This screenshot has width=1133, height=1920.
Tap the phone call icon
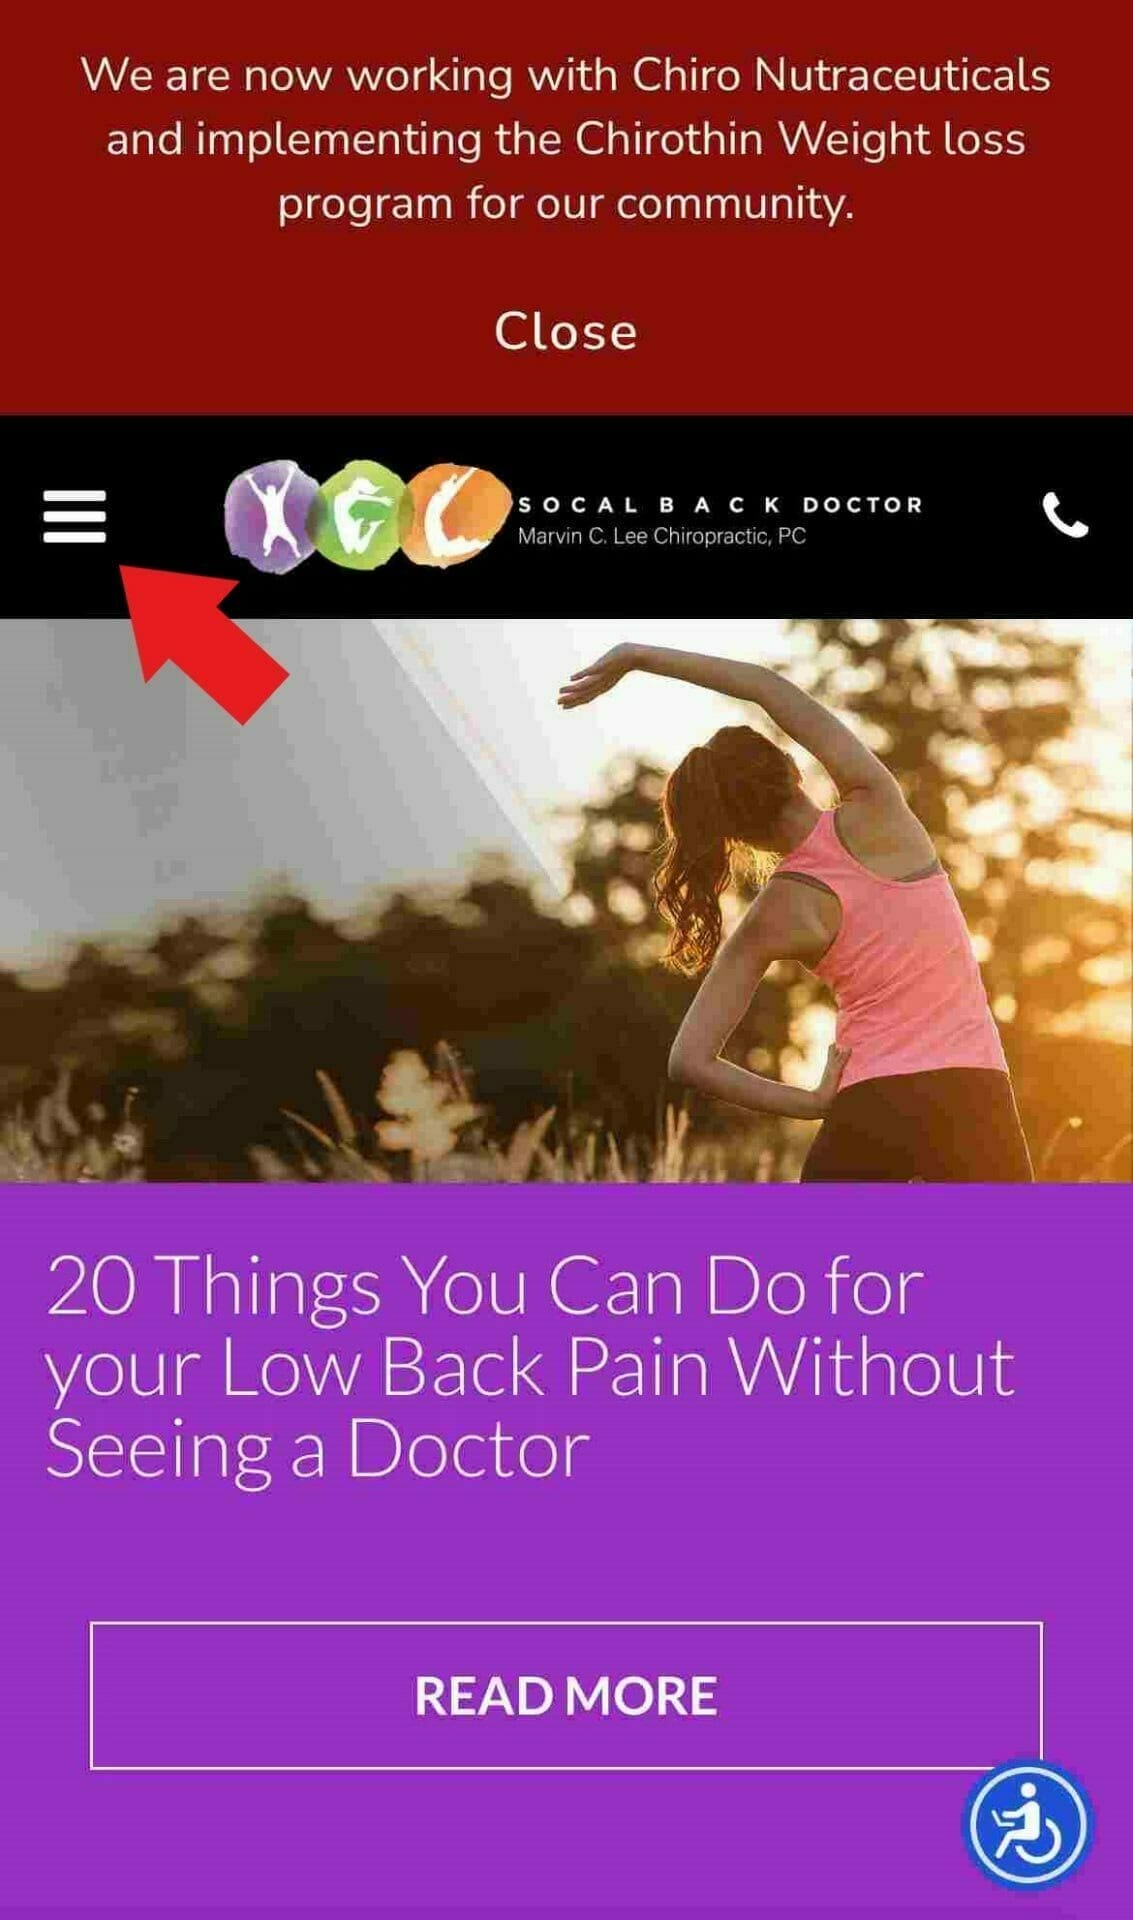pyautogui.click(x=1065, y=515)
